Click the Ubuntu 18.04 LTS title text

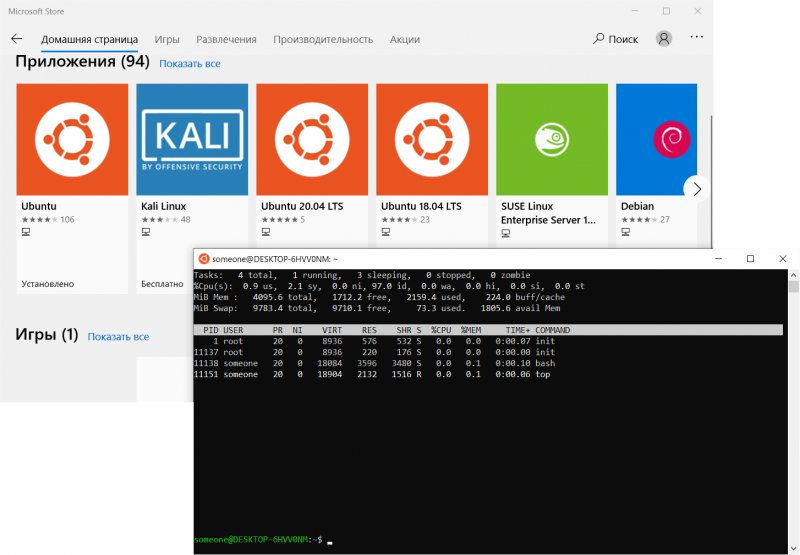click(421, 206)
